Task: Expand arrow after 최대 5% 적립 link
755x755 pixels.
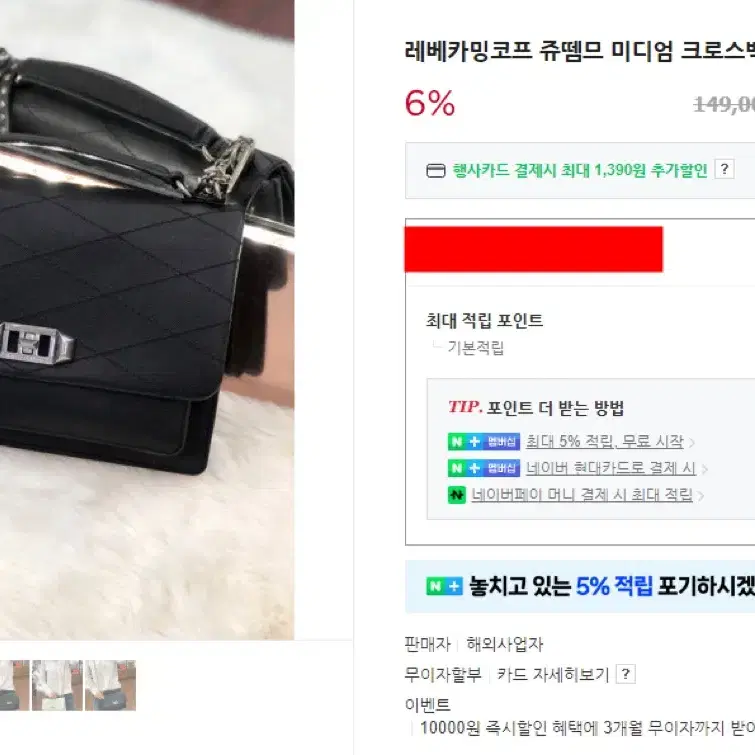Action: (x=691, y=443)
